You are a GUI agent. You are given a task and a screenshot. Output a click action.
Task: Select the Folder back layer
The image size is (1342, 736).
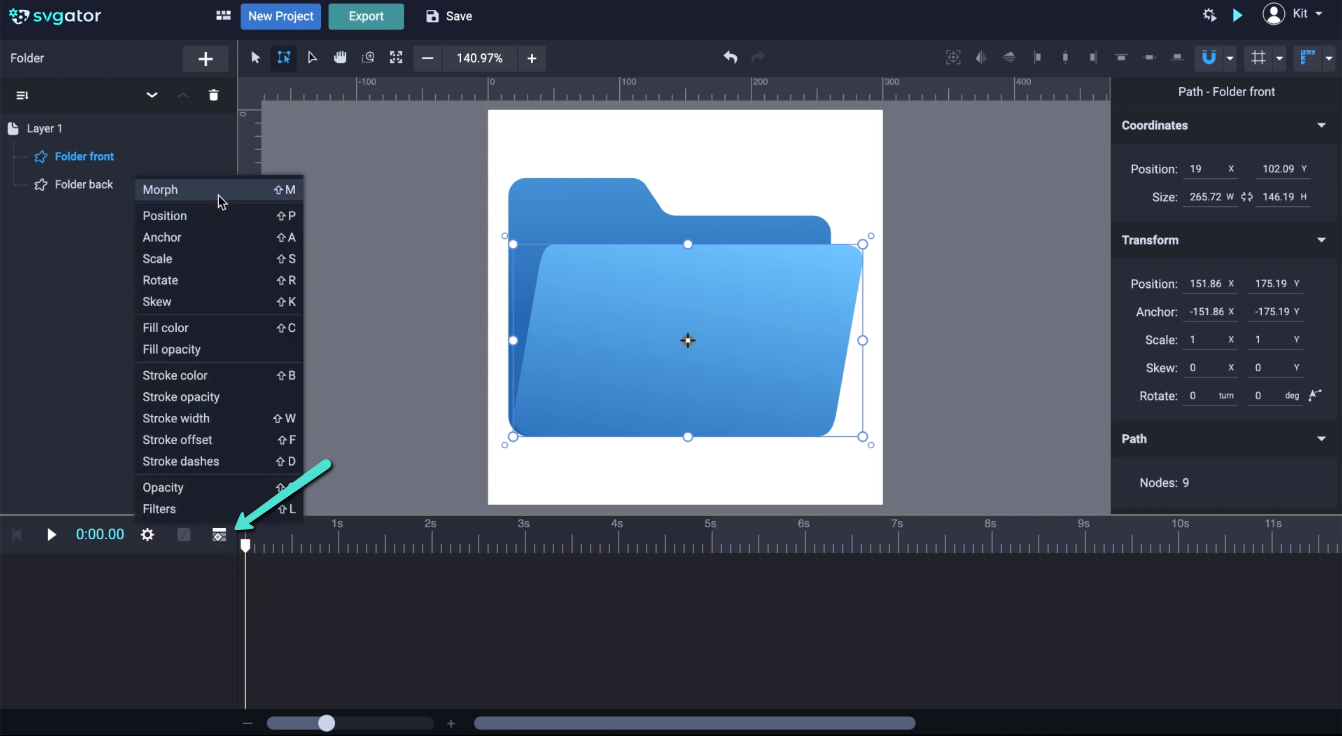(x=84, y=185)
